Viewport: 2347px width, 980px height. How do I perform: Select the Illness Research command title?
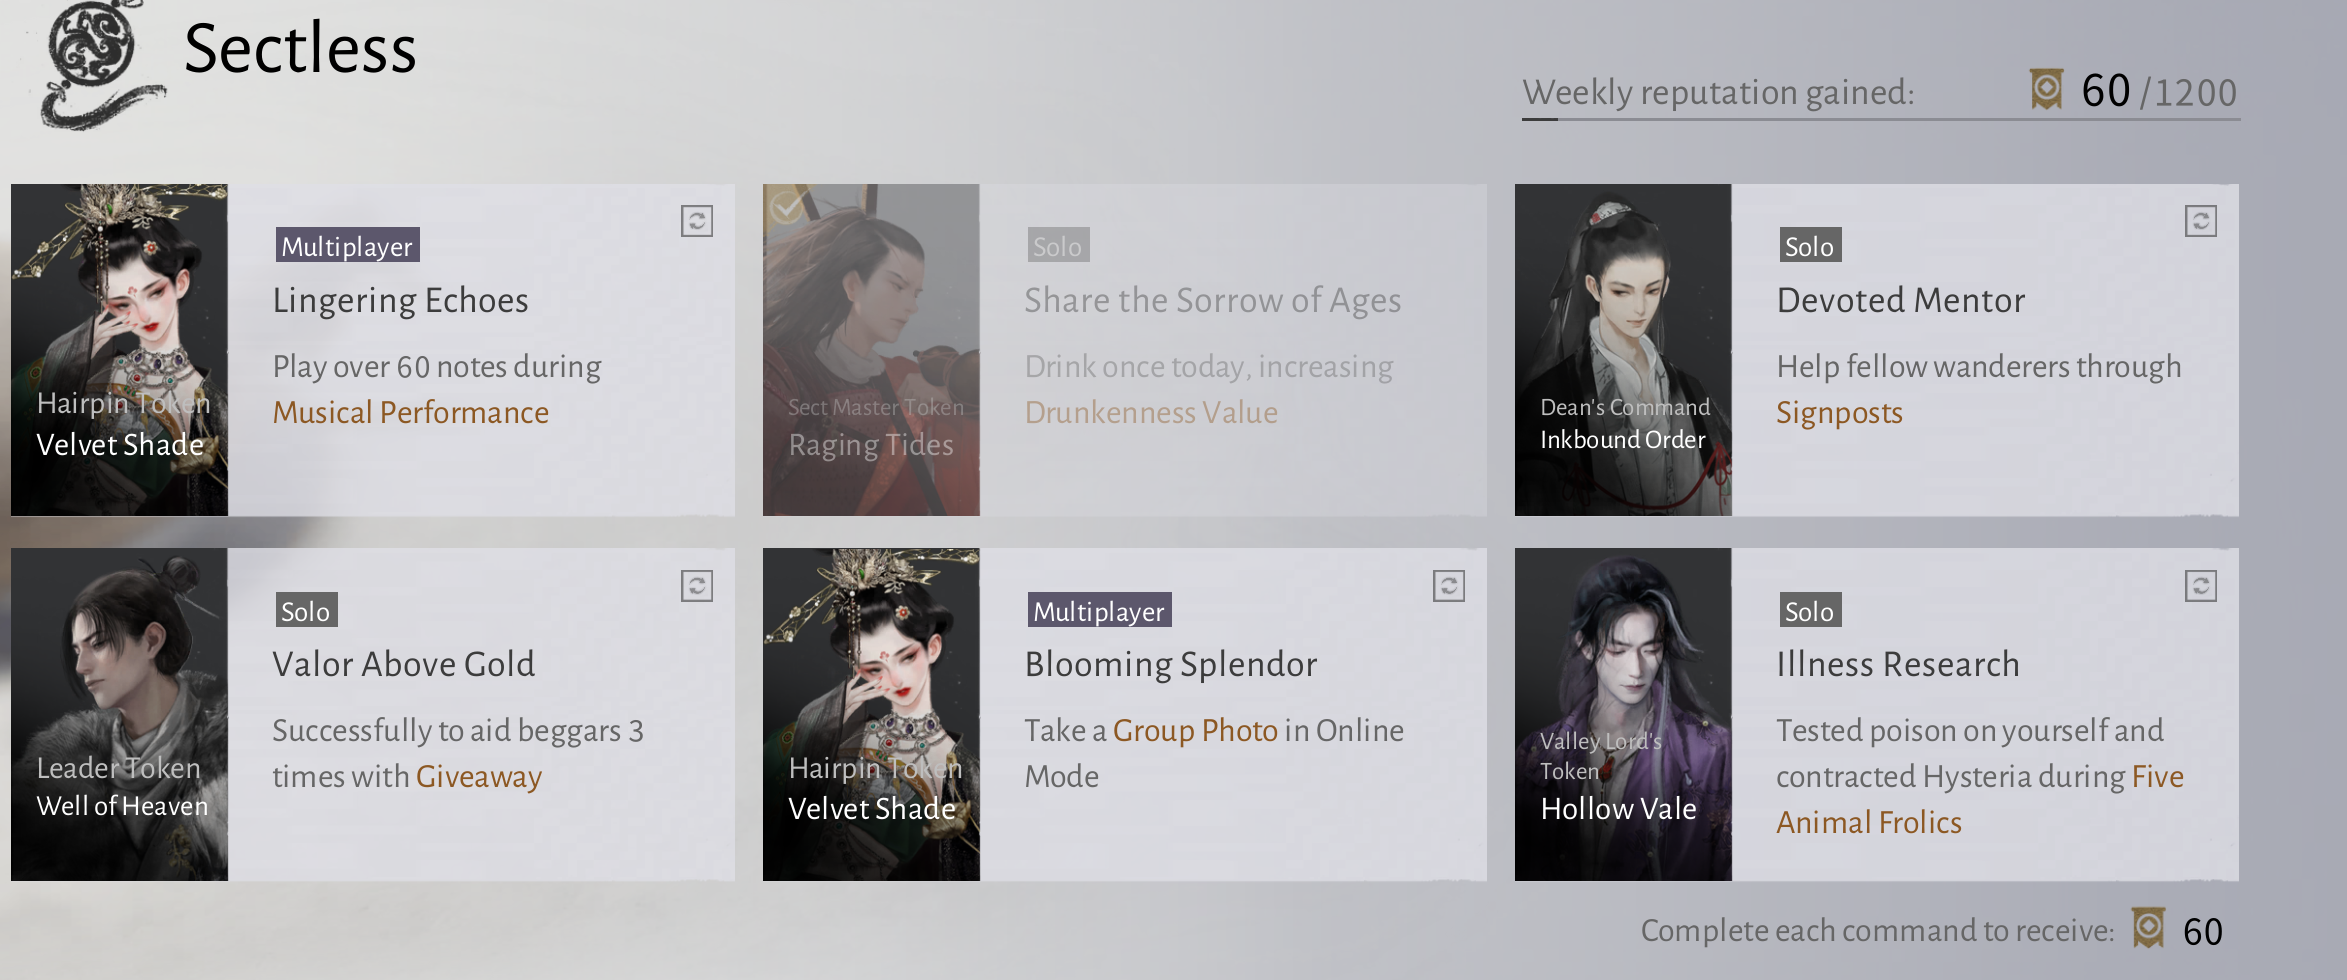coord(1898,664)
